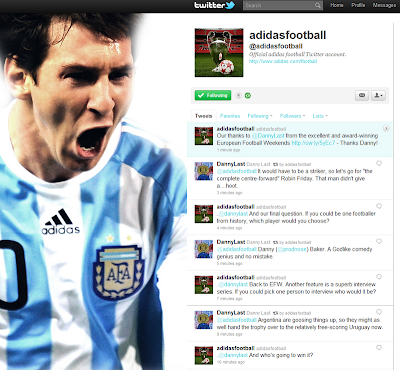Click DannyLast avatar on the Robin Friday tweet

pos(204,171)
